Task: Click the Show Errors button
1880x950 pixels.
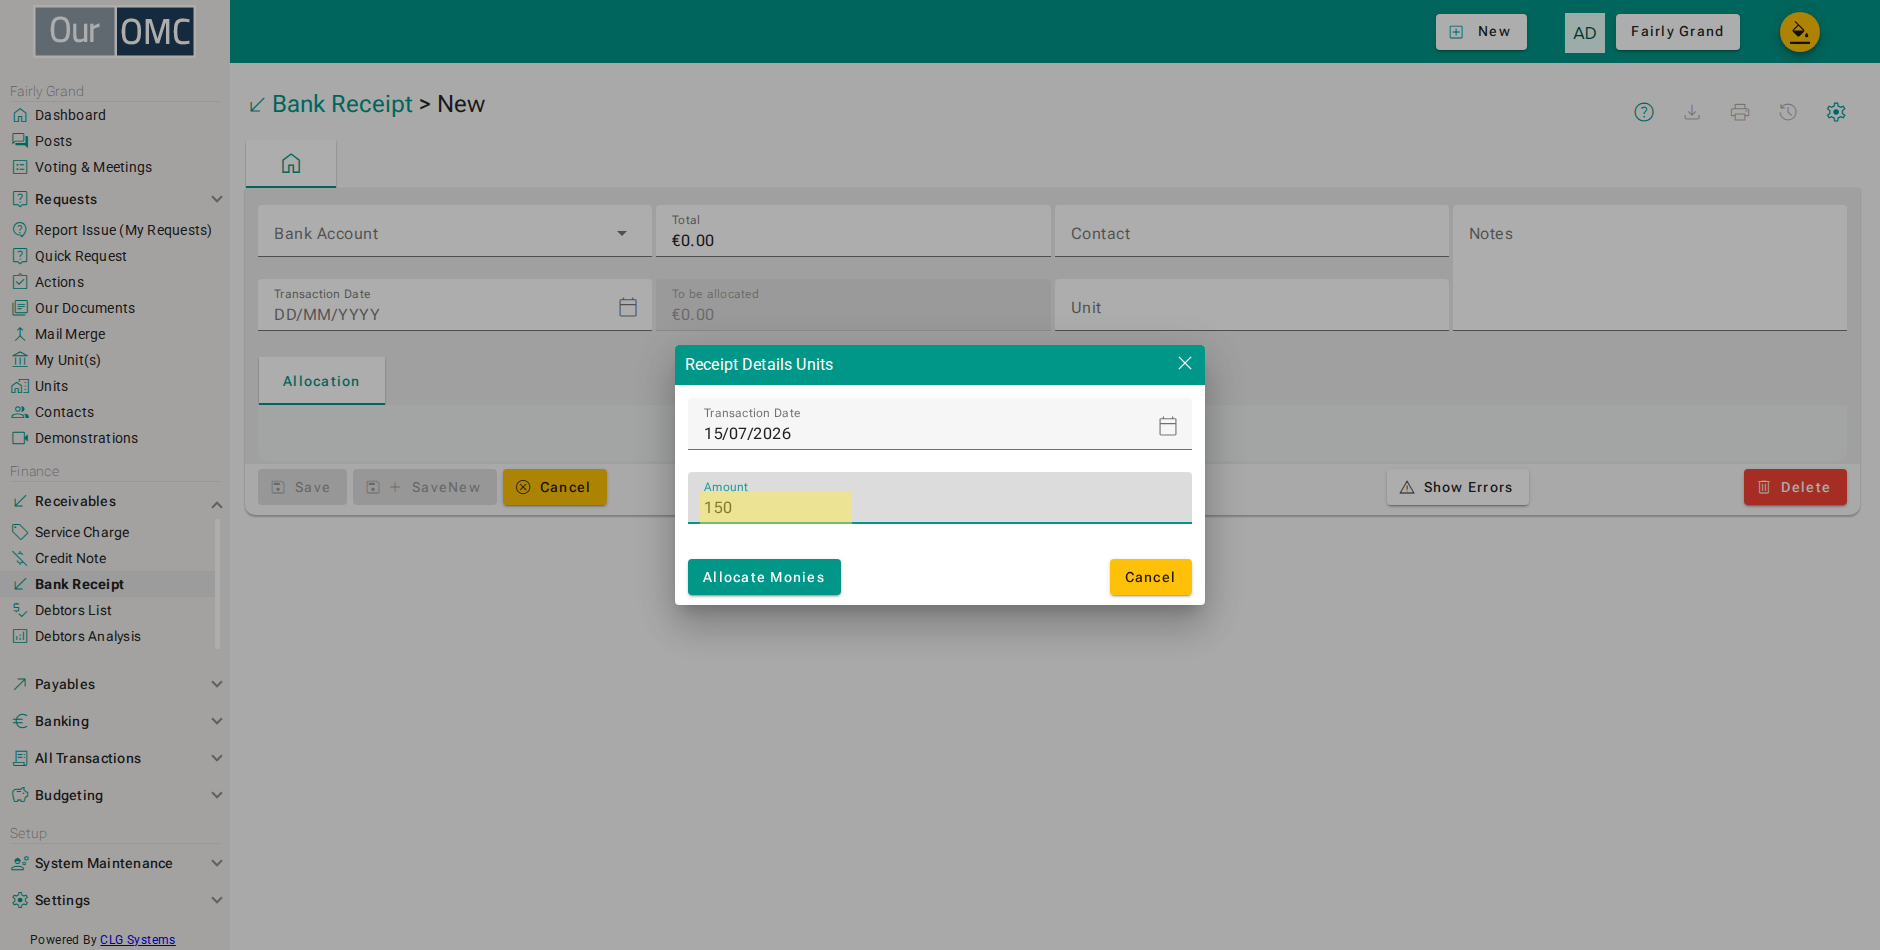Action: point(1457,487)
